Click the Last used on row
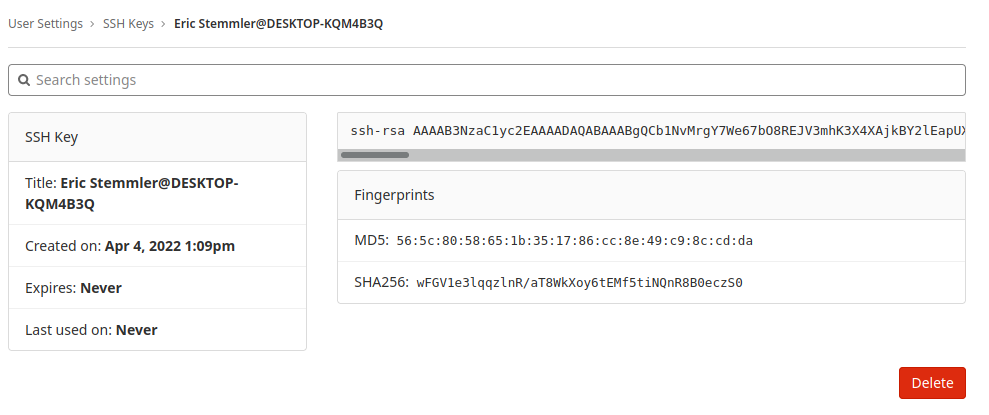 [x=158, y=330]
